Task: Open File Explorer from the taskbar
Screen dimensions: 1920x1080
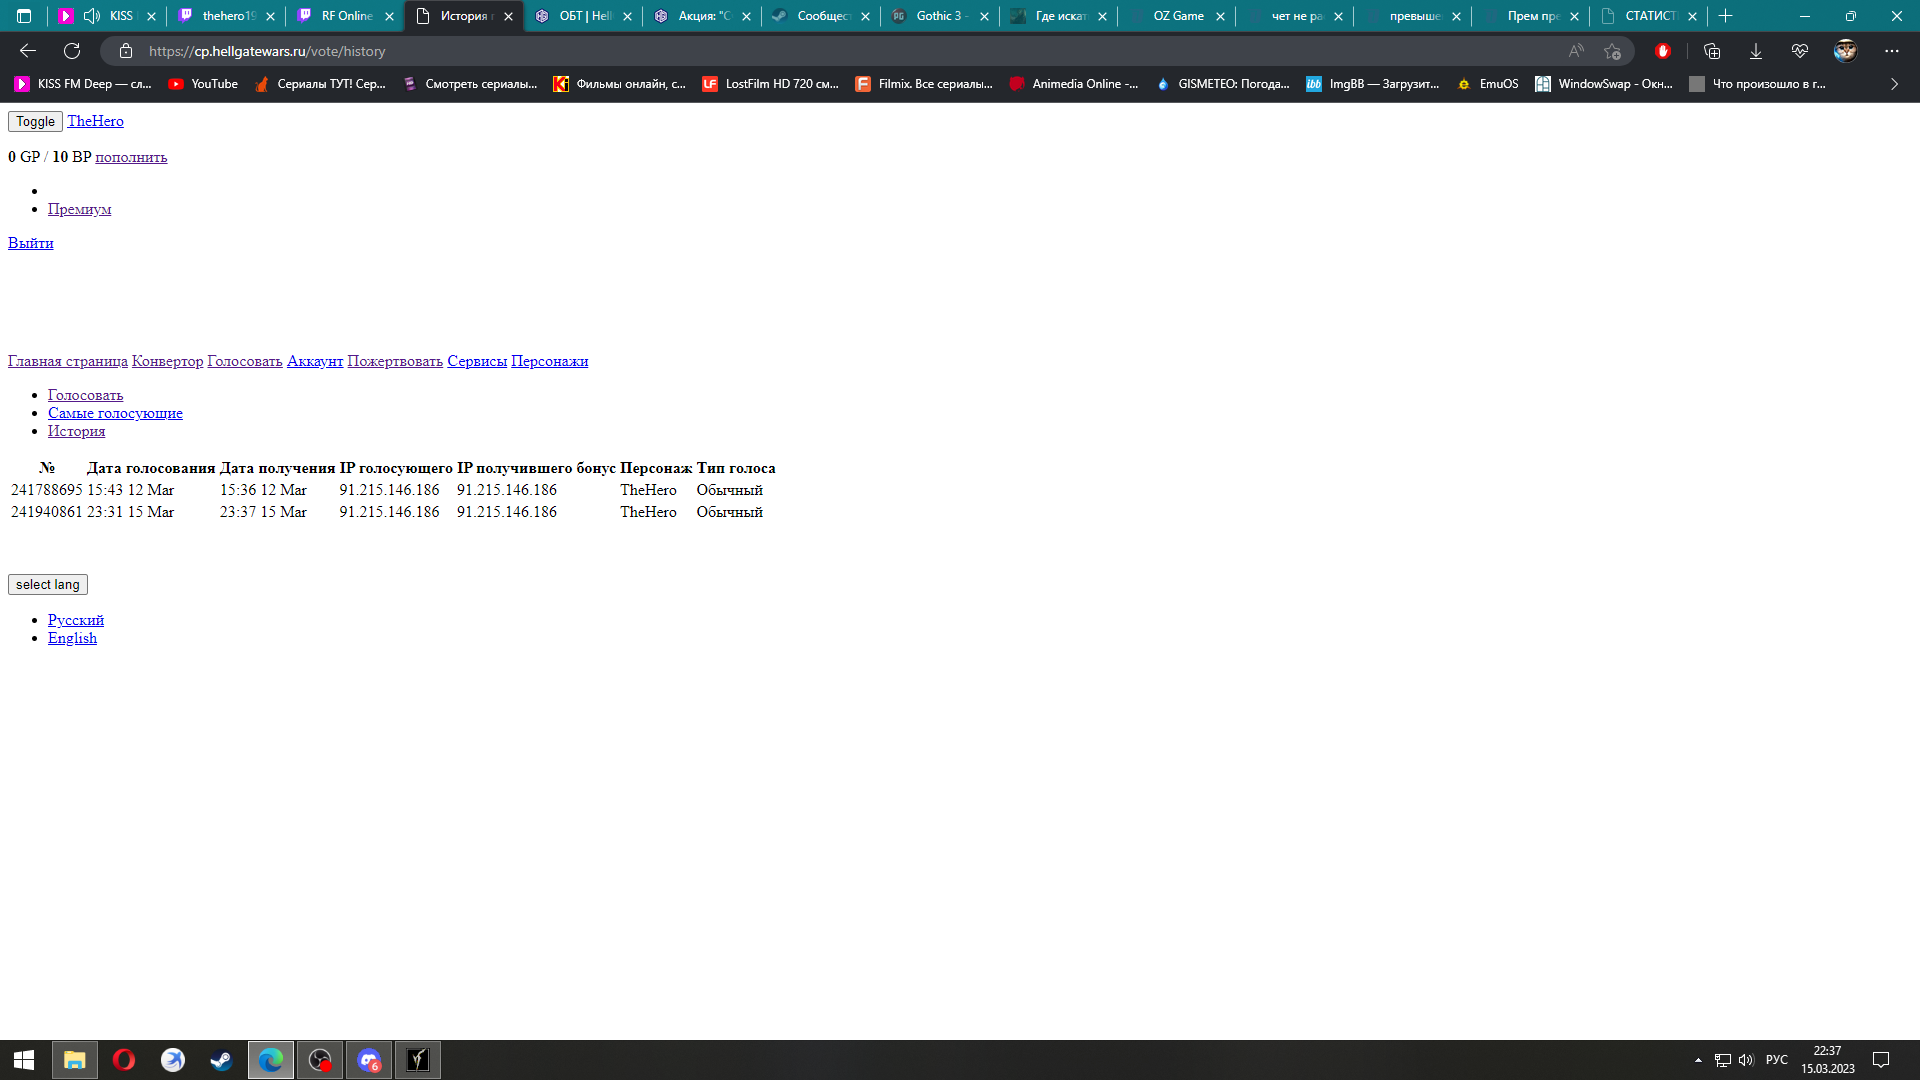Action: coord(75,1060)
